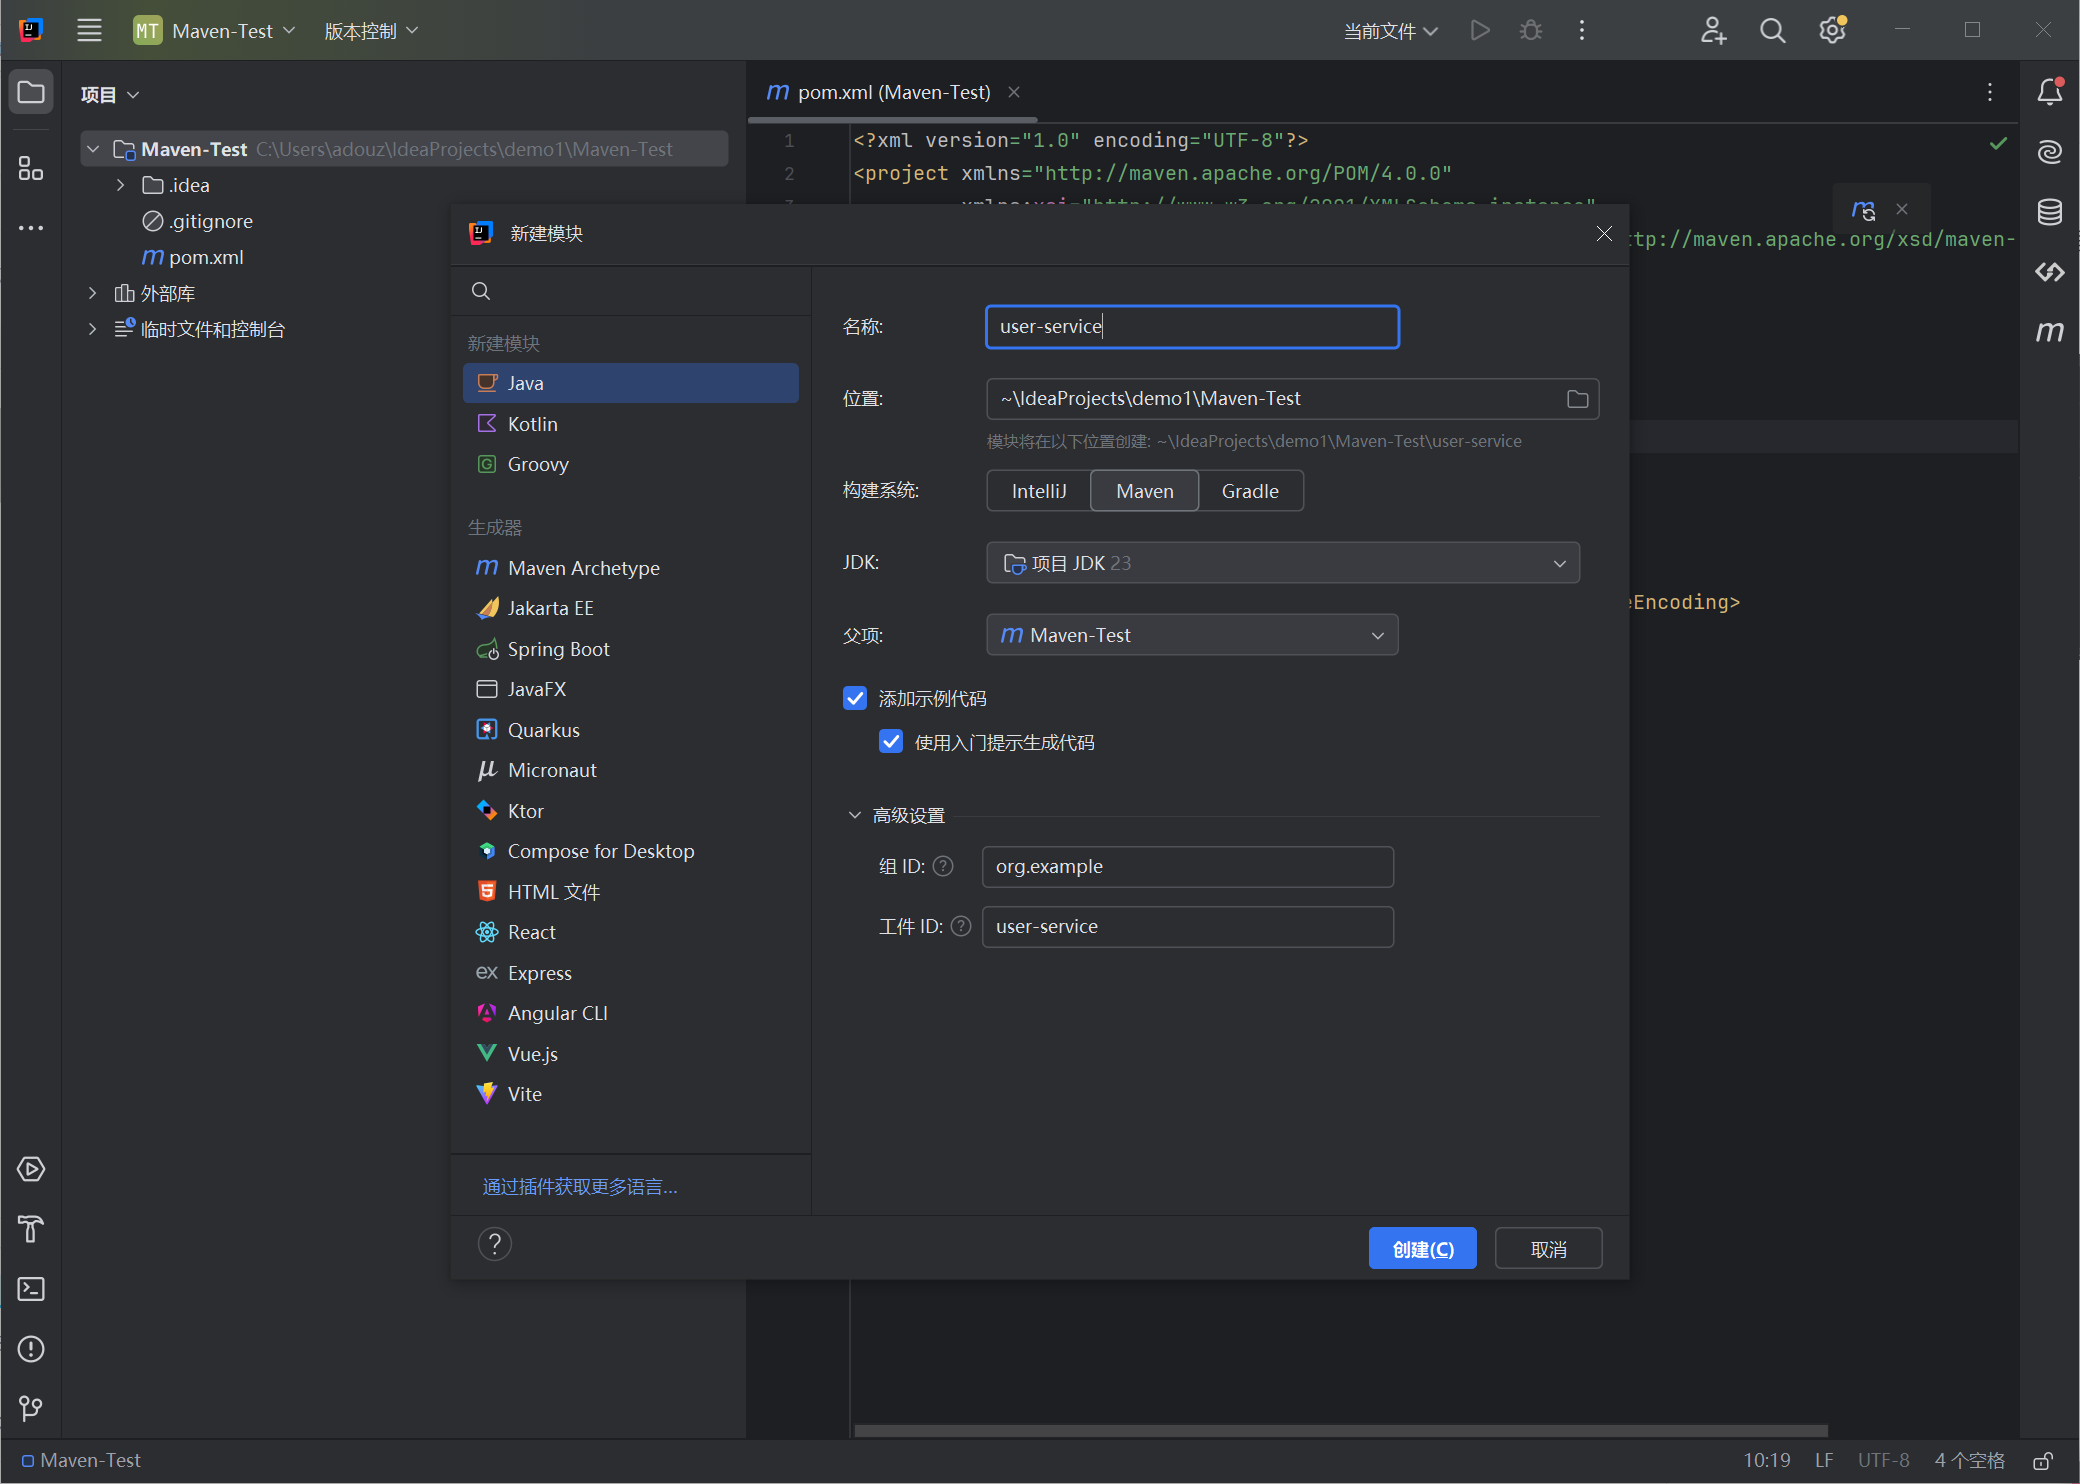This screenshot has width=2080, height=1484.
Task: Click the 创建(C) button
Action: [1421, 1249]
